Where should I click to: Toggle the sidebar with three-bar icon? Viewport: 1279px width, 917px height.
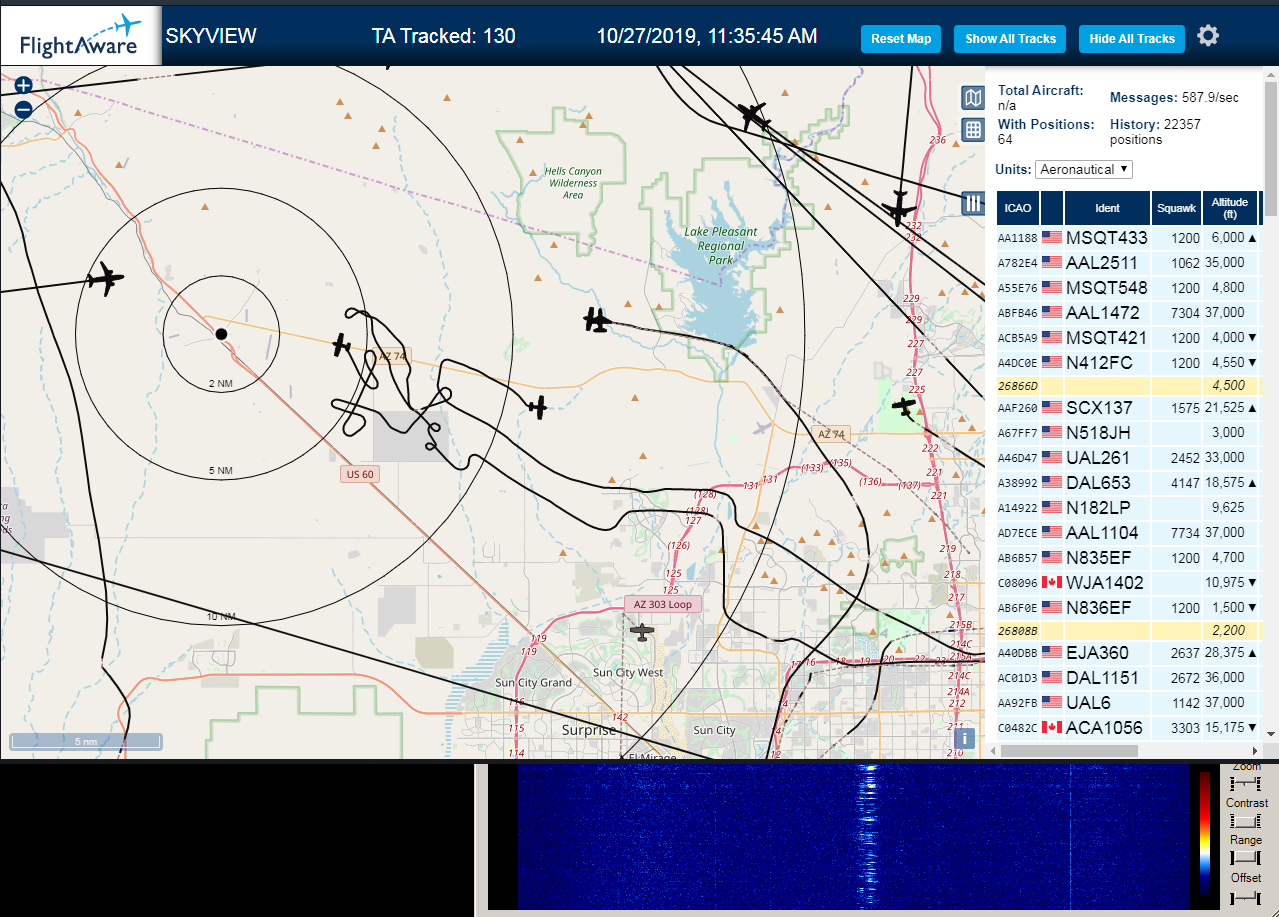tap(973, 203)
